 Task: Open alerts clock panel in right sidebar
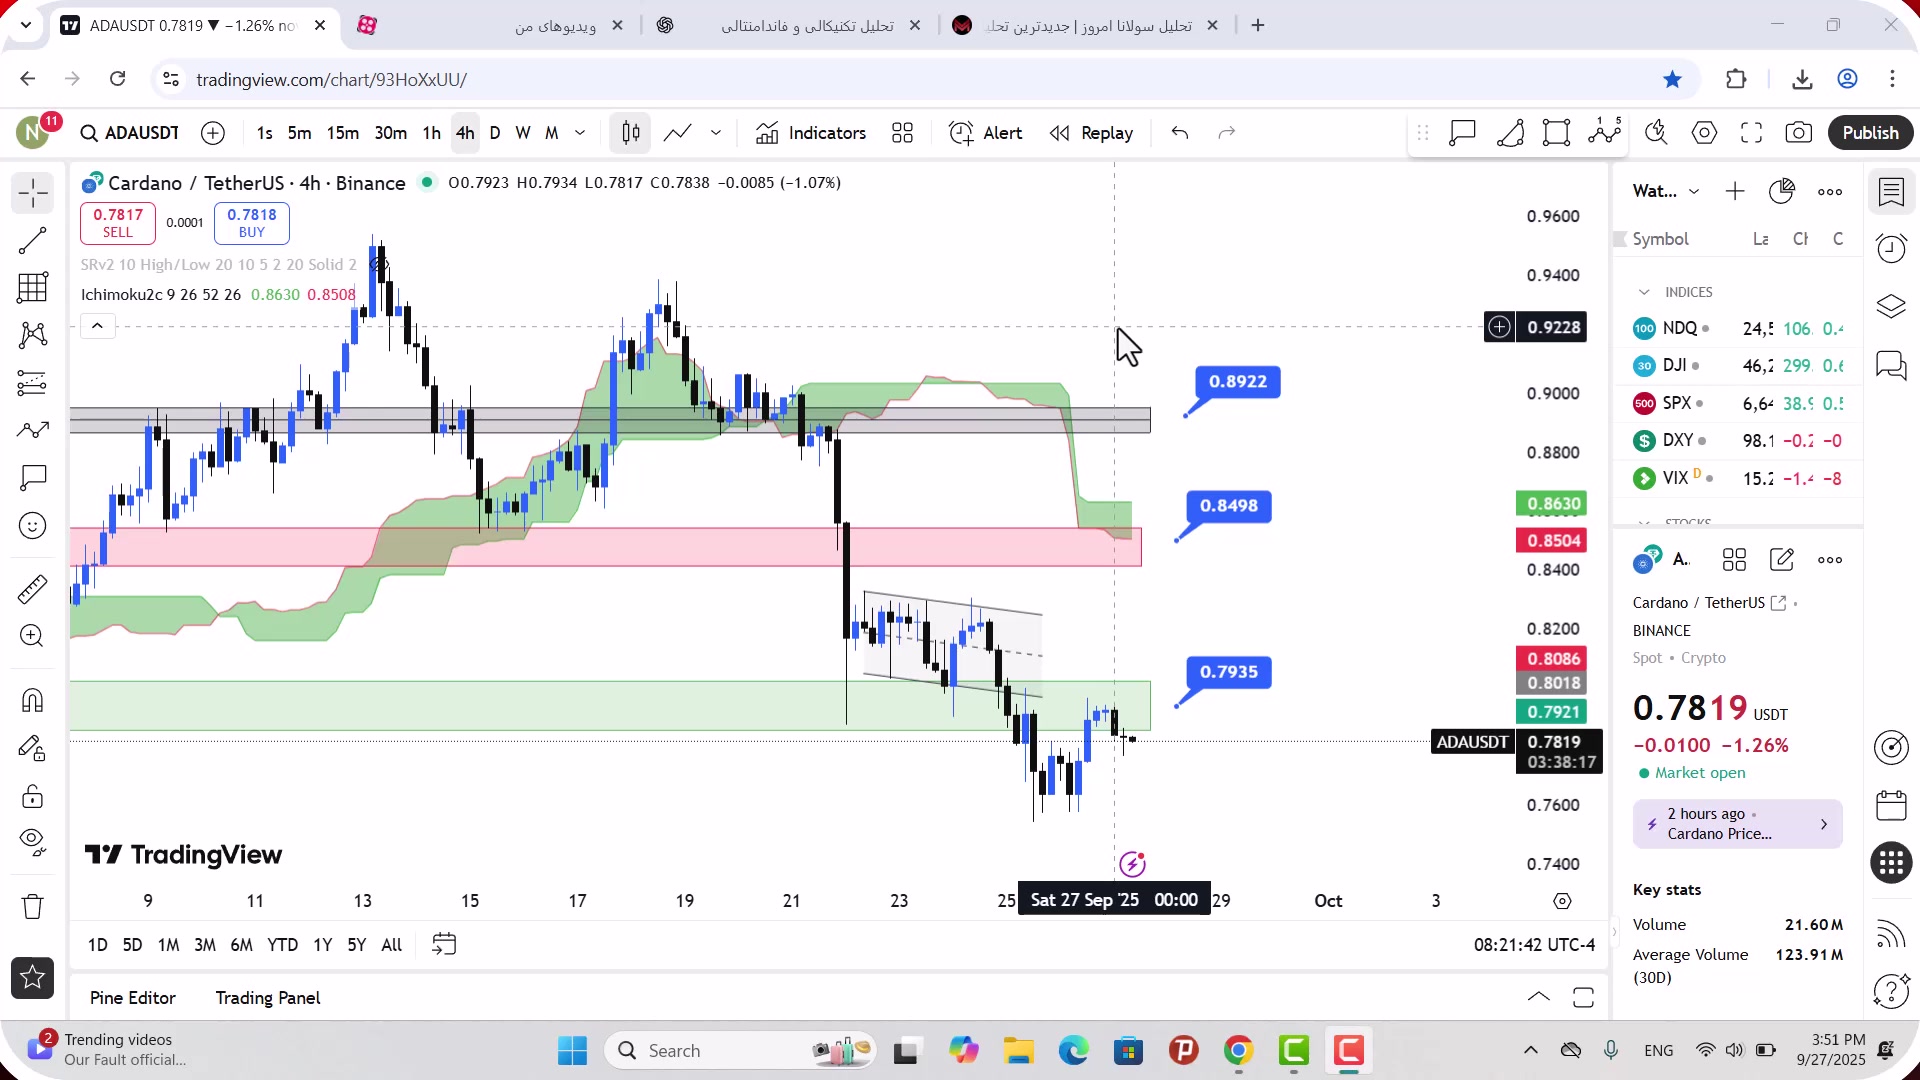pyautogui.click(x=1891, y=248)
